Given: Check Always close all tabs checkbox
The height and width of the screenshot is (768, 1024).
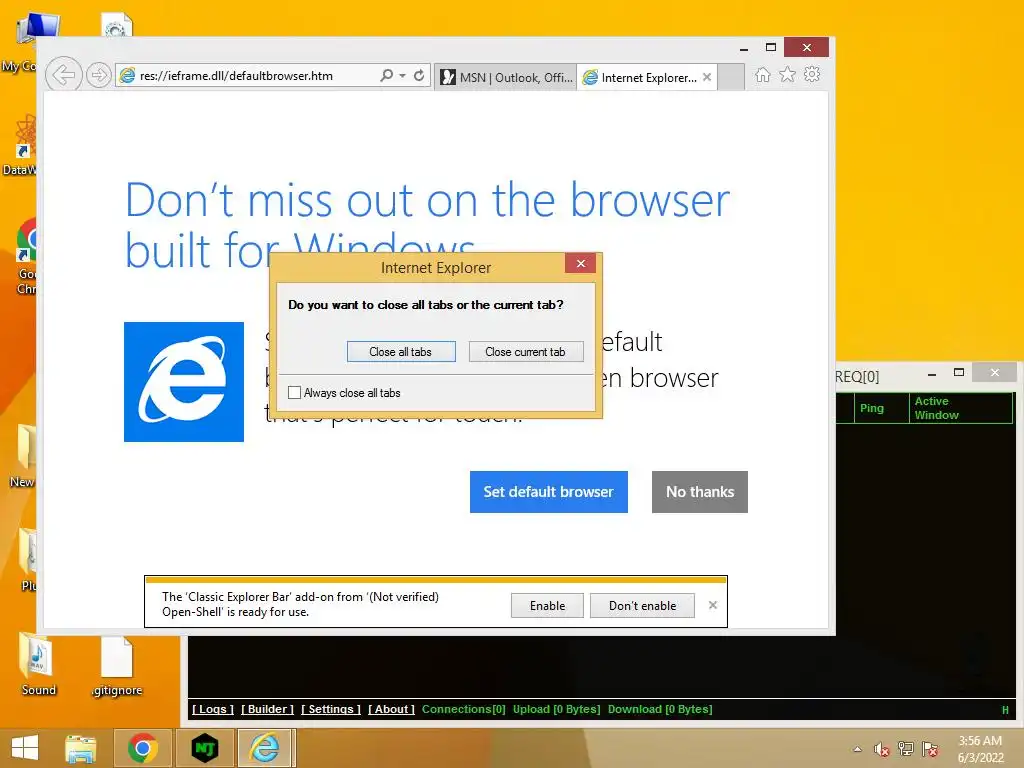Looking at the screenshot, I should (x=295, y=392).
